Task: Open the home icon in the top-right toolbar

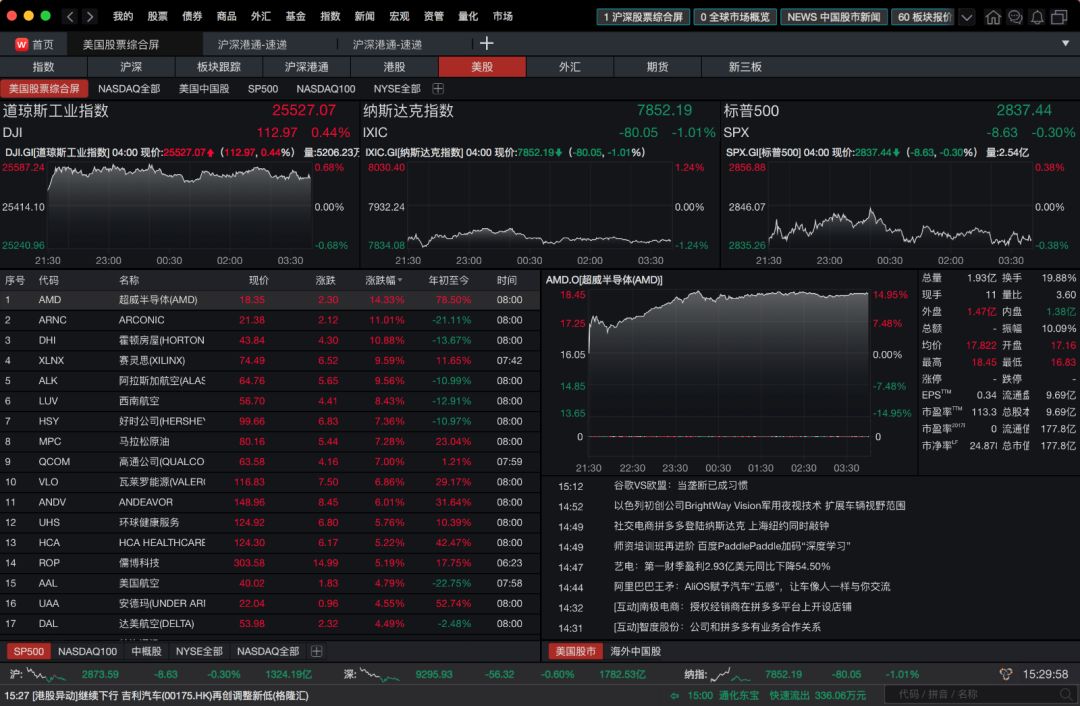Action: [993, 17]
